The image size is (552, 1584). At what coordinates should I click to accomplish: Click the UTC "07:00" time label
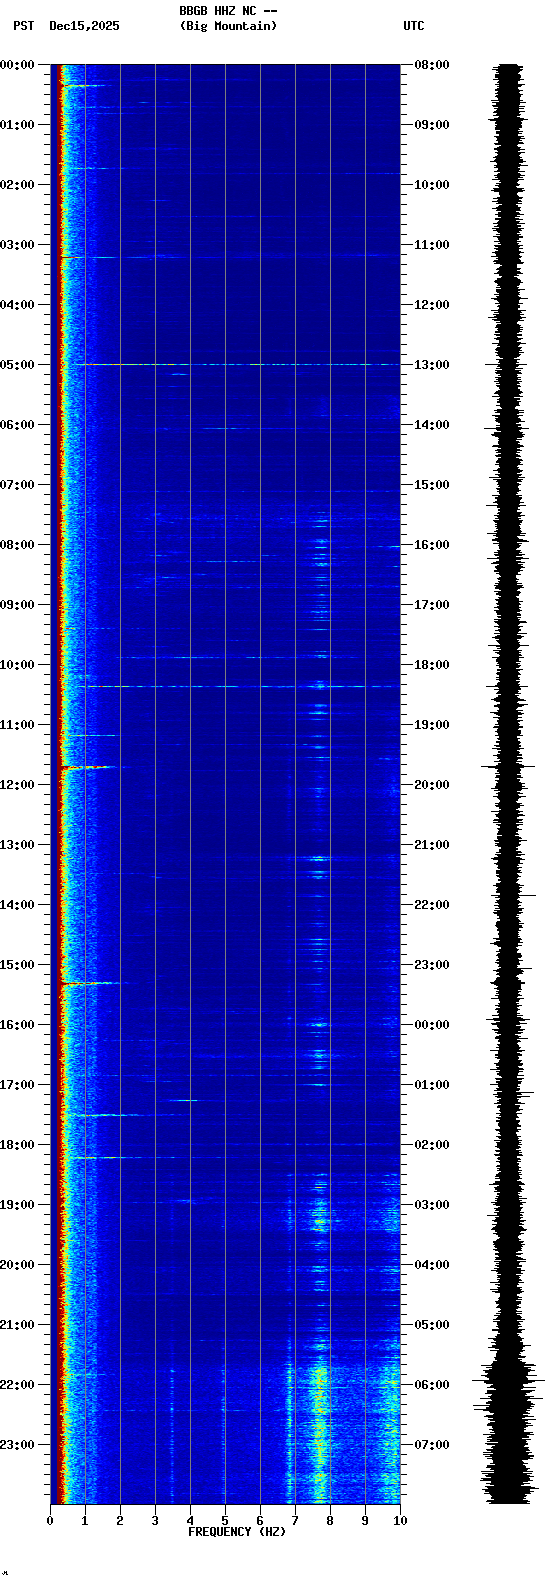(x=432, y=1445)
